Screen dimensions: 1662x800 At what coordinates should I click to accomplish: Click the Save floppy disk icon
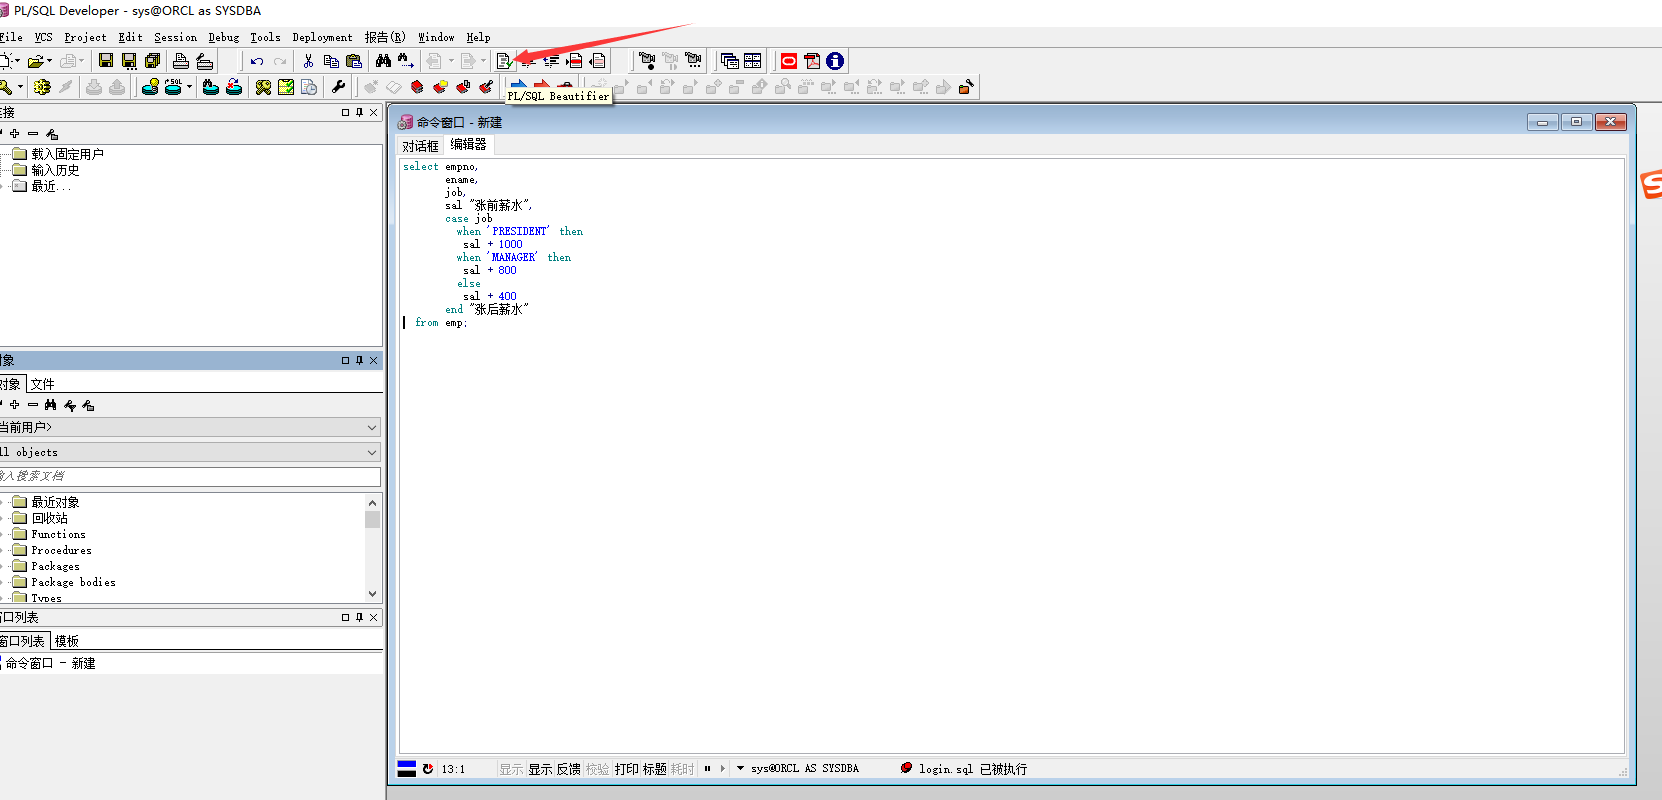[x=106, y=61]
